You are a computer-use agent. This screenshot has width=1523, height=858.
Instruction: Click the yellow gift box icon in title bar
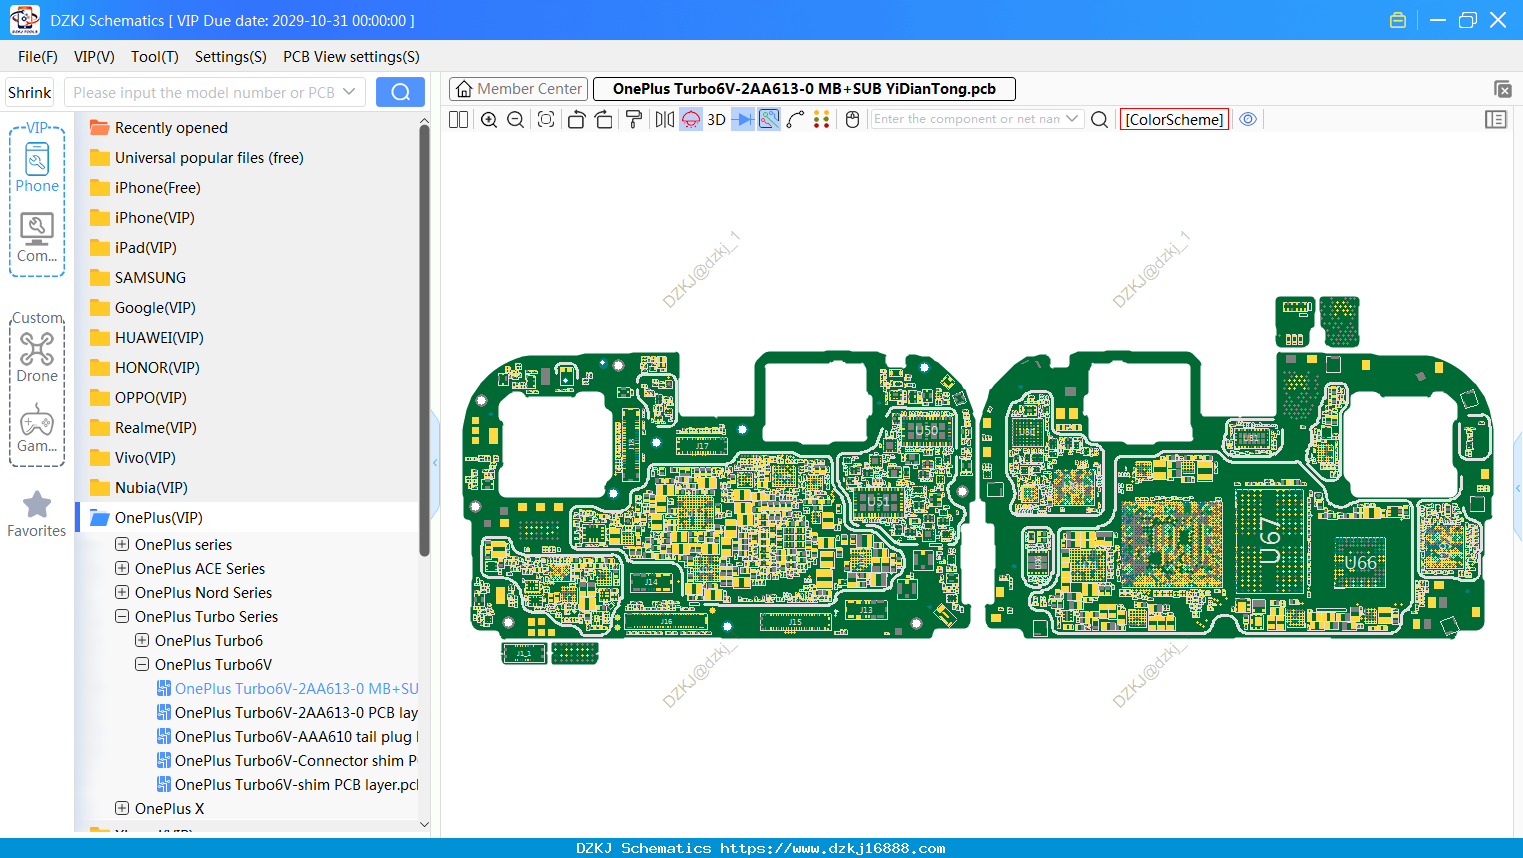(1398, 20)
